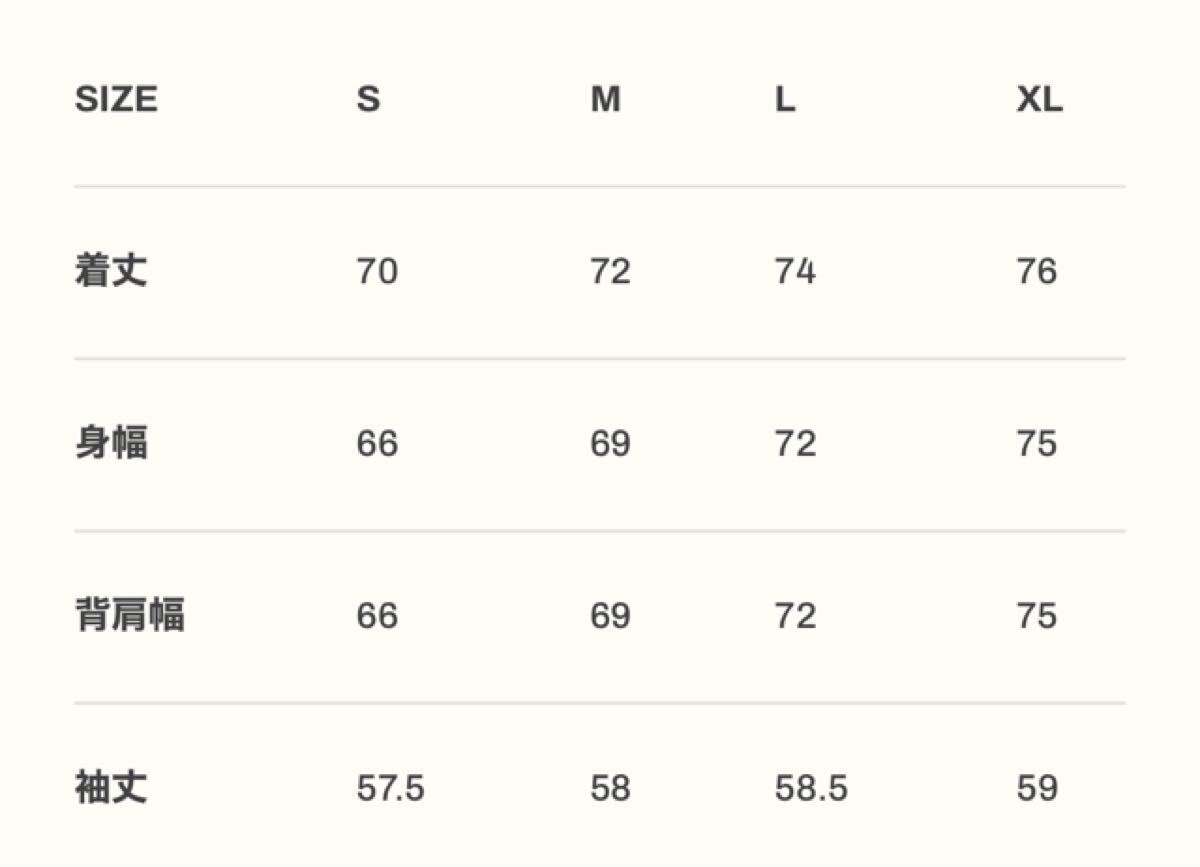Select the 袖丈 value 58.5 for size L
This screenshot has width=1200, height=867.
810,788
